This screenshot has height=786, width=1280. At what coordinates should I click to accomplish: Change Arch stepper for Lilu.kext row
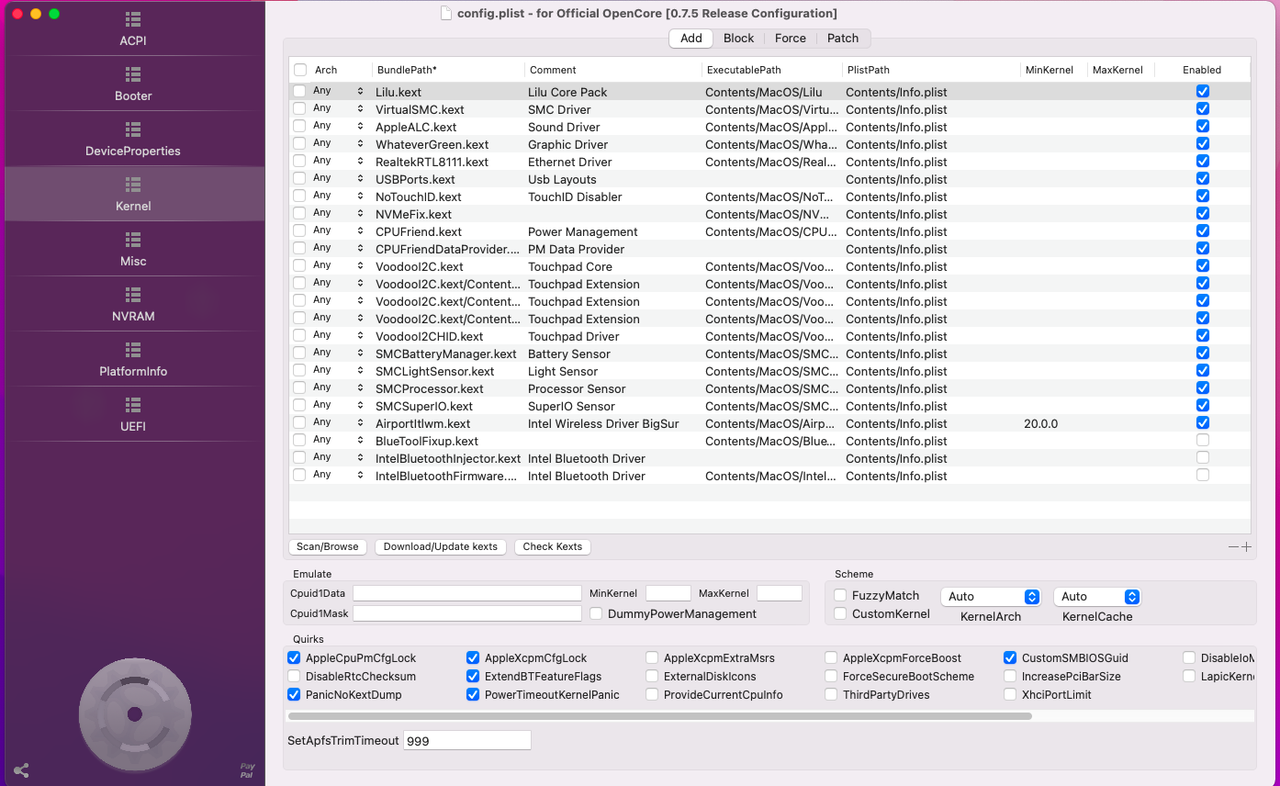(360, 91)
